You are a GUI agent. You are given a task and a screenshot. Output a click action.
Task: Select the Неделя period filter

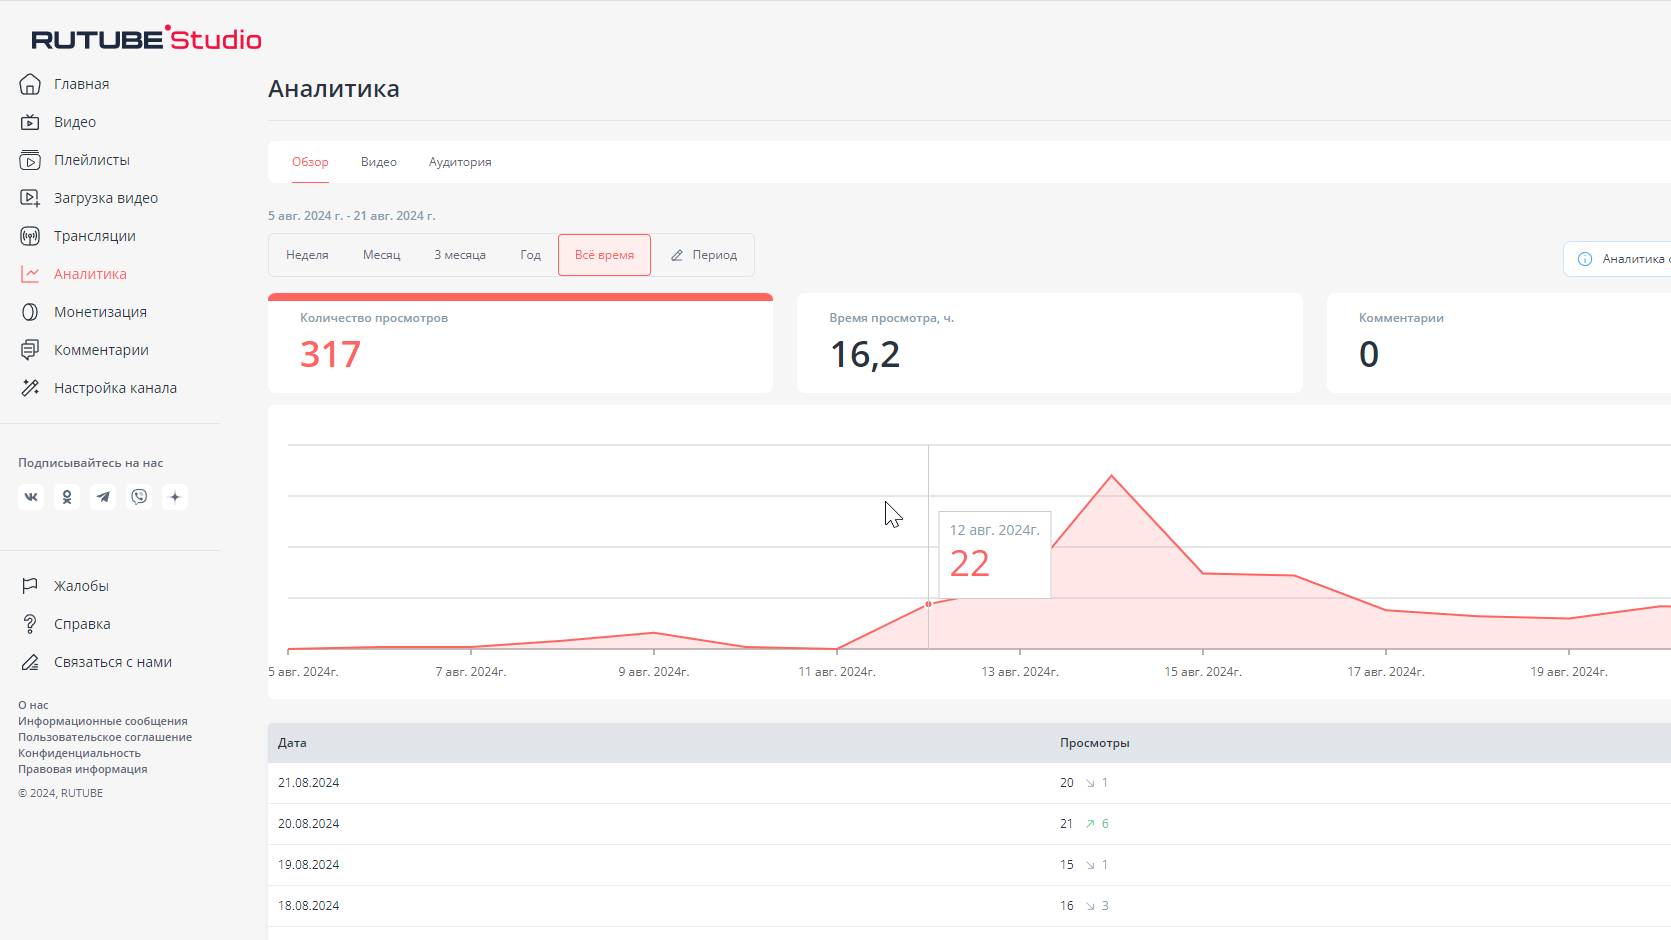307,255
